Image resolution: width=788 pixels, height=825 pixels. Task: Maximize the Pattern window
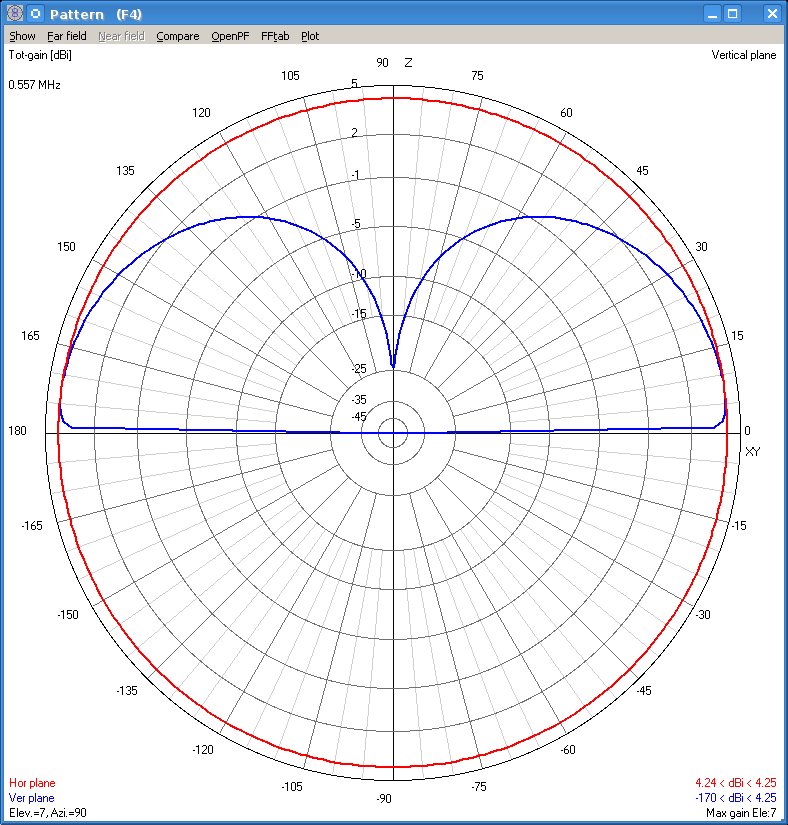pyautogui.click(x=733, y=14)
